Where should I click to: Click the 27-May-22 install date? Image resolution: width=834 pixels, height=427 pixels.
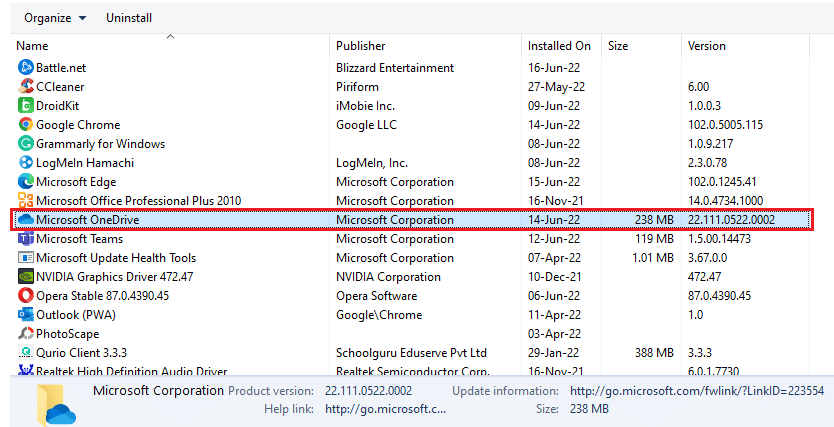click(554, 87)
